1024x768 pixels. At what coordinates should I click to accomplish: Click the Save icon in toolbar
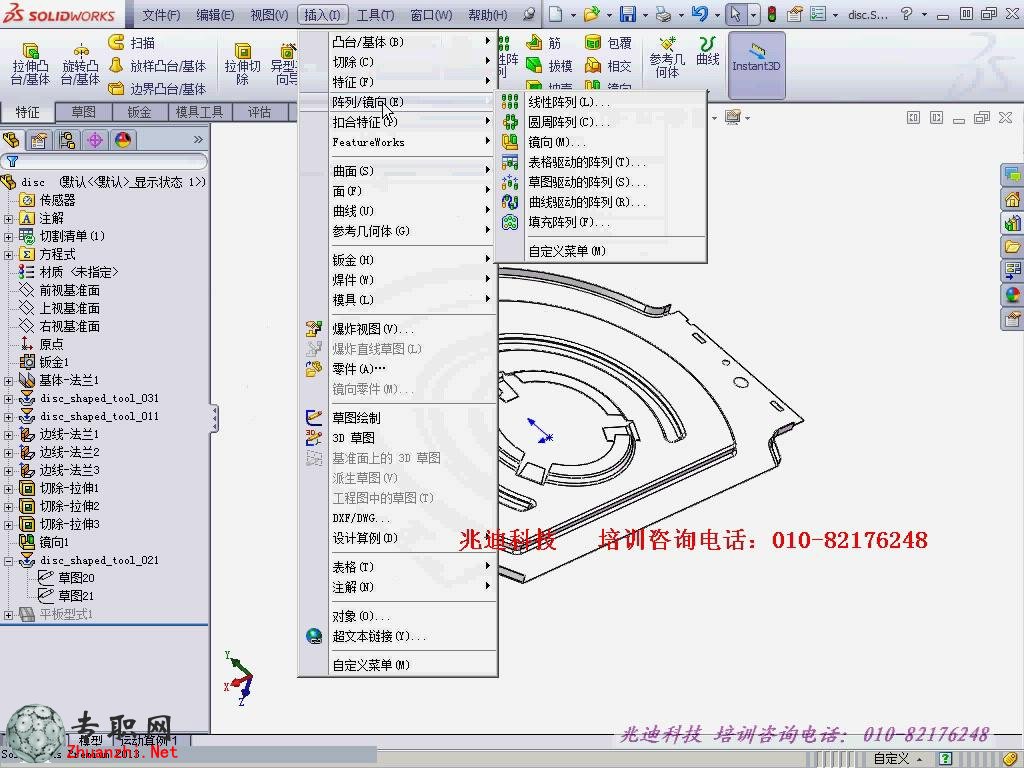tap(628, 14)
